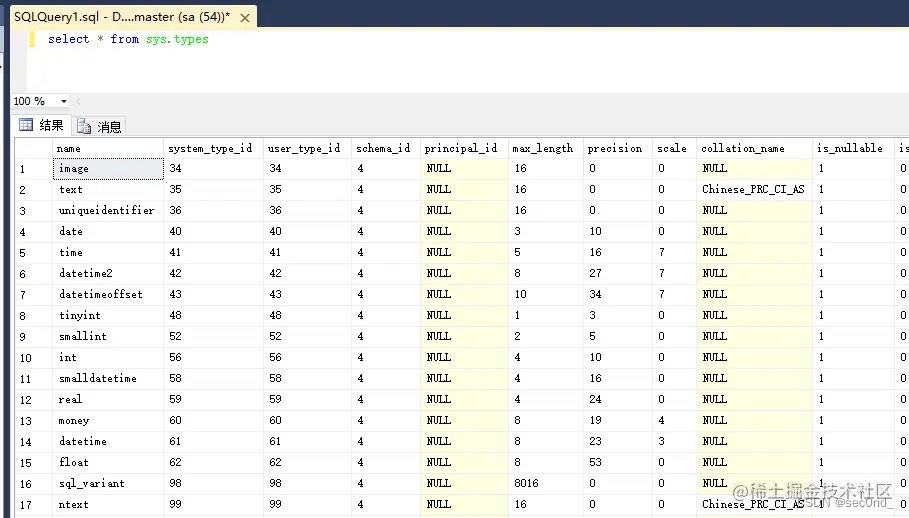Switch to the 消息 messages tab
The height and width of the screenshot is (518, 909).
tap(99, 126)
